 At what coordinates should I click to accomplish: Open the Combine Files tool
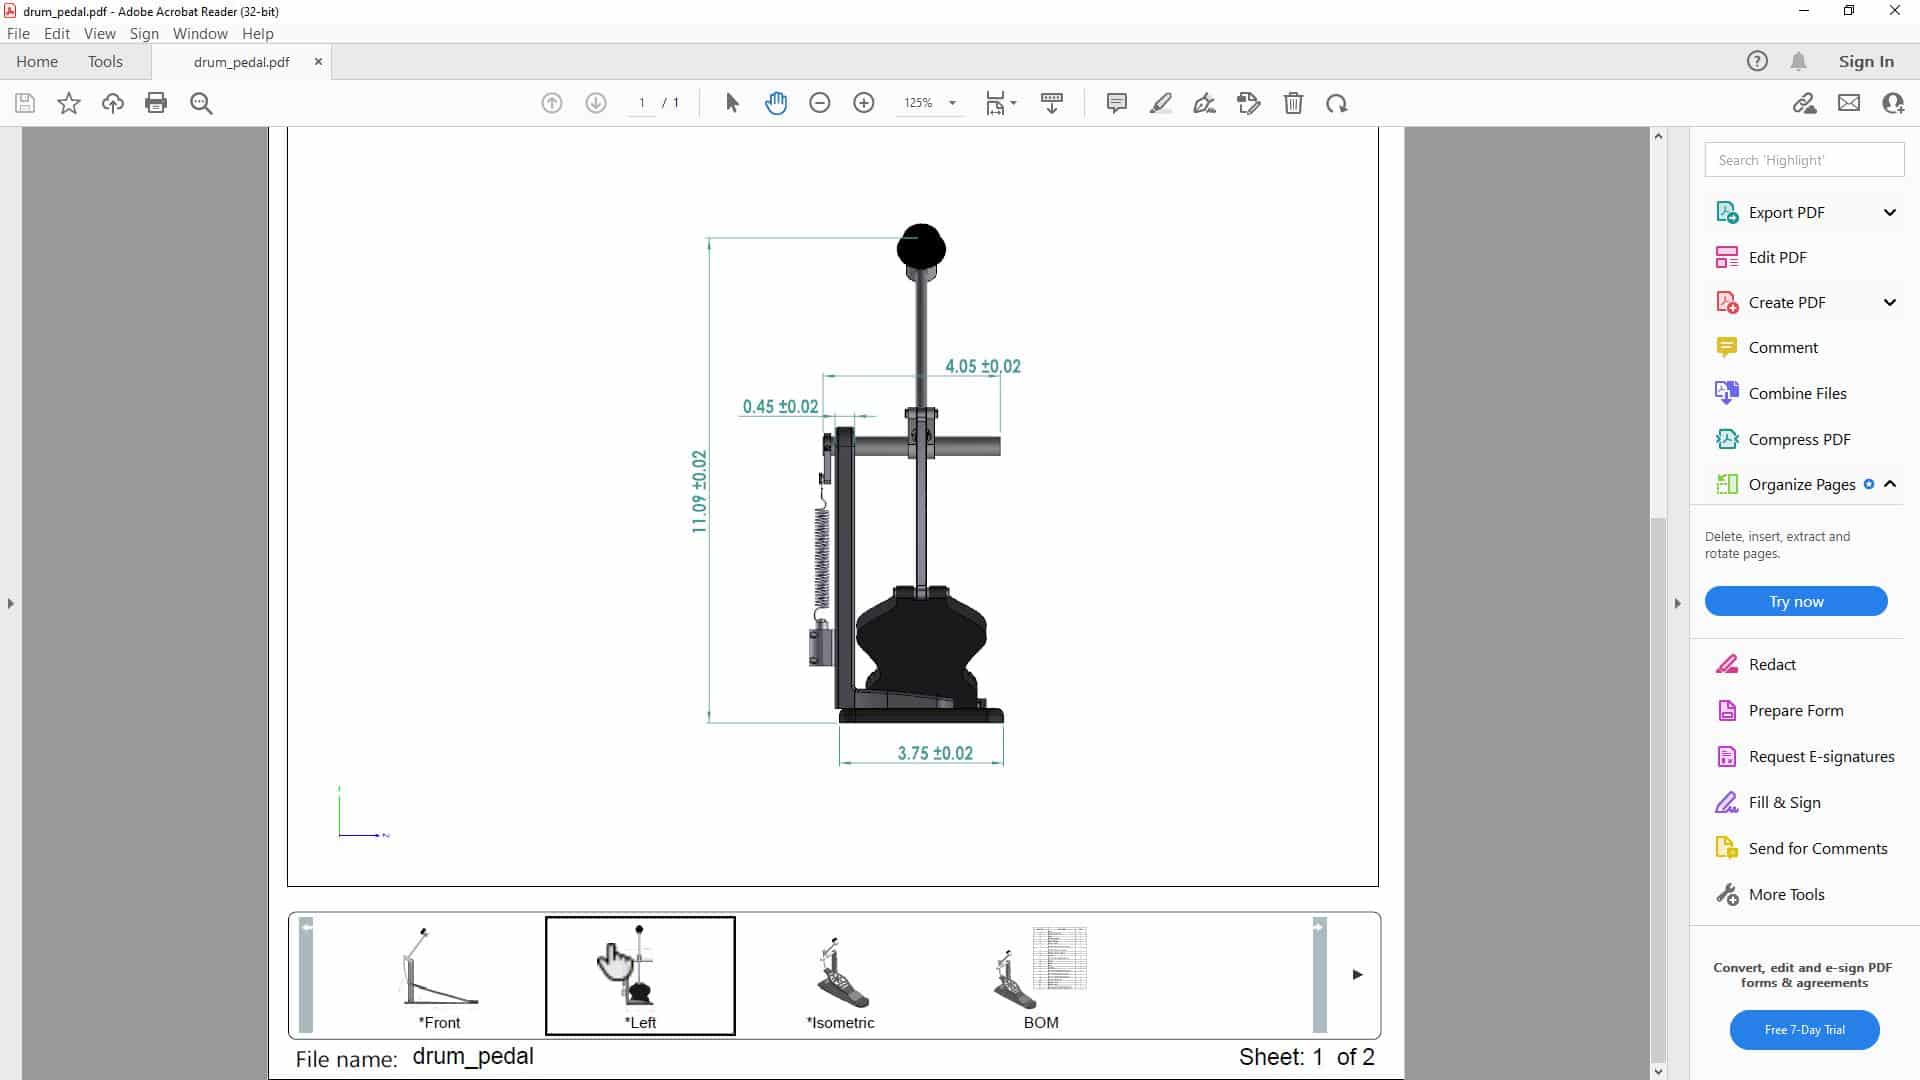click(x=1796, y=393)
